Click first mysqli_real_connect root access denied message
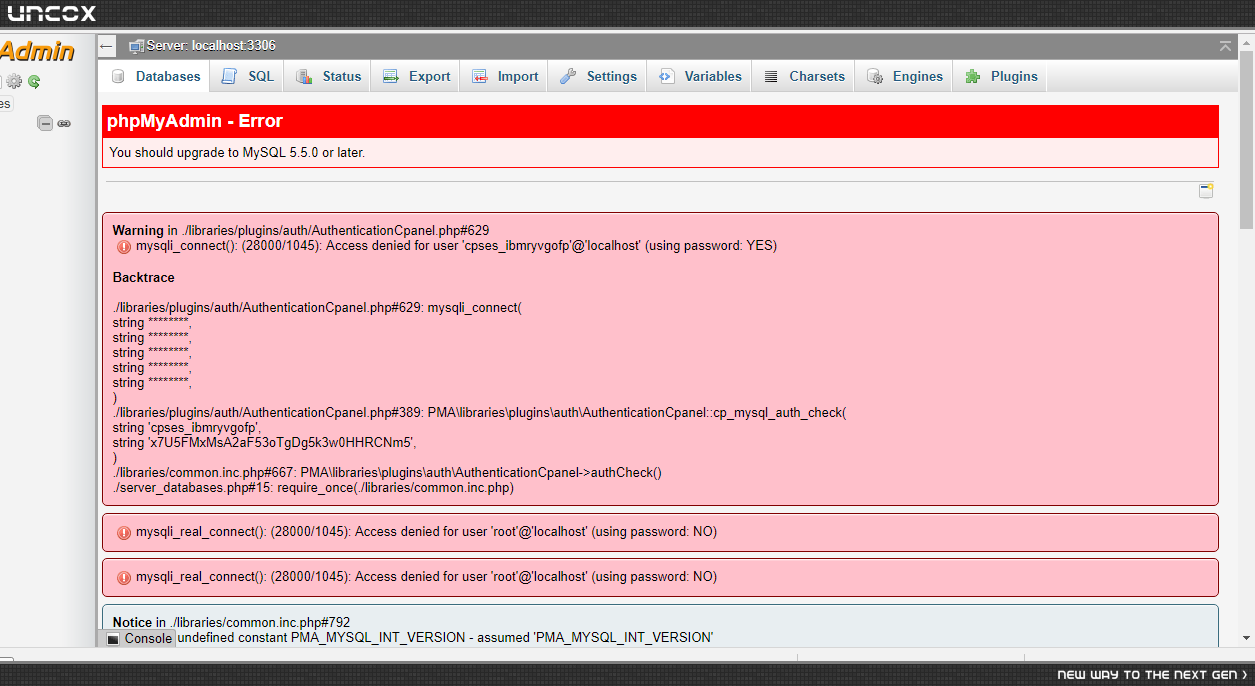The height and width of the screenshot is (686, 1255). 426,532
